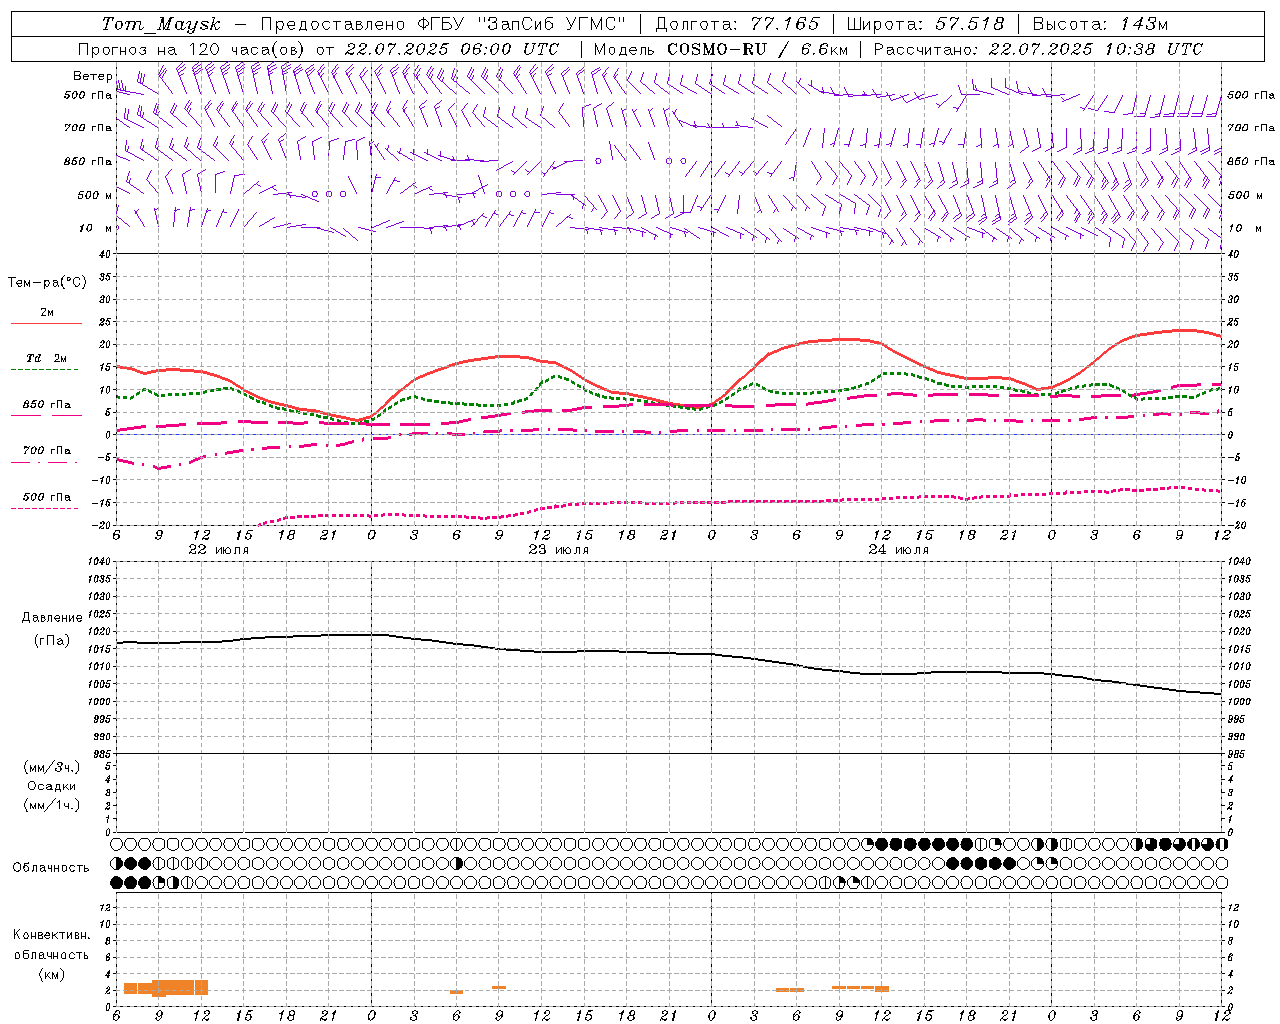1280x1024 pixels.
Task: Click the 24 июля date label
Action: click(x=899, y=550)
